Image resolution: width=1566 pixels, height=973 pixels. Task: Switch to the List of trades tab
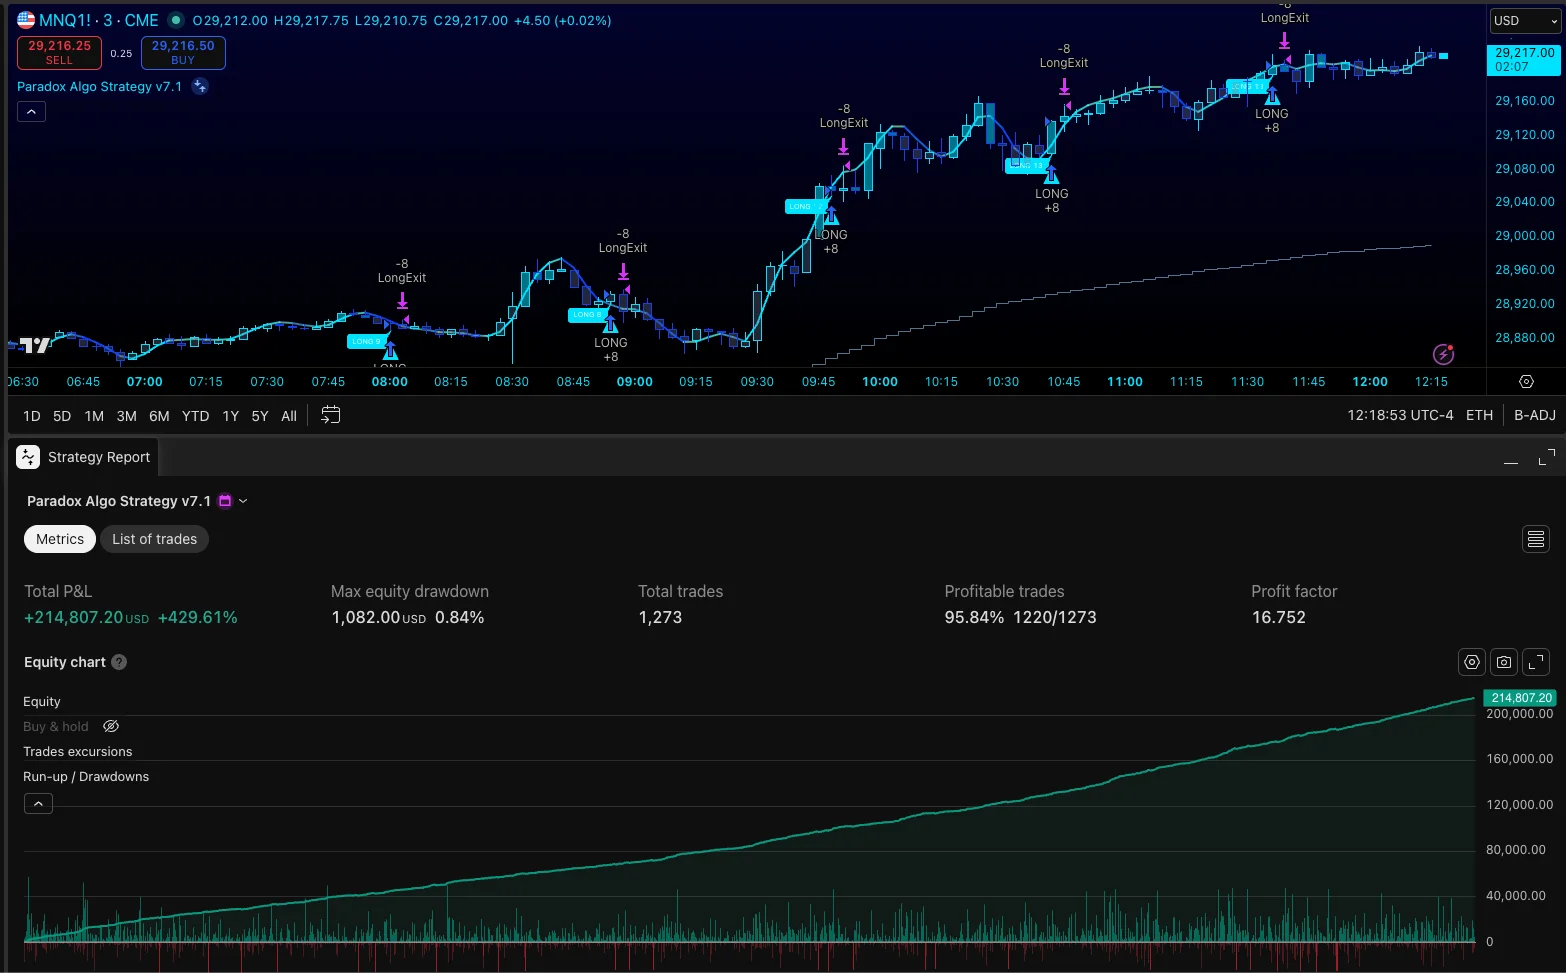[154, 539]
